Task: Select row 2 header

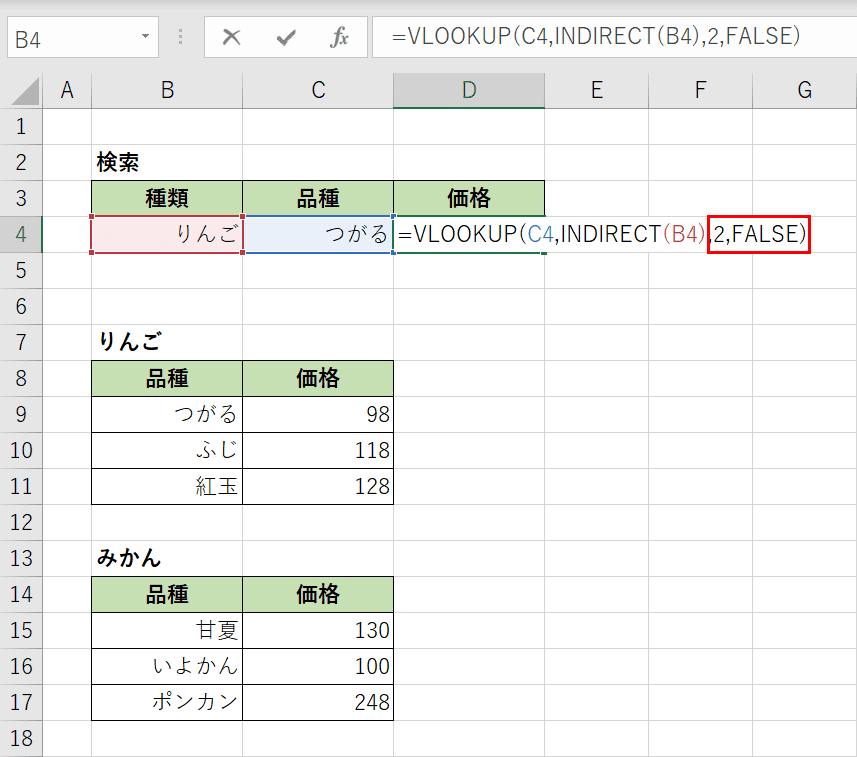Action: point(21,162)
